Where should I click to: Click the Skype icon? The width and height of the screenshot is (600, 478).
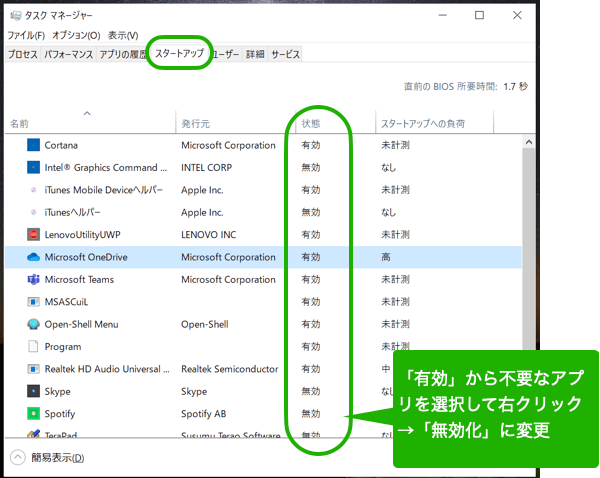(x=34, y=391)
